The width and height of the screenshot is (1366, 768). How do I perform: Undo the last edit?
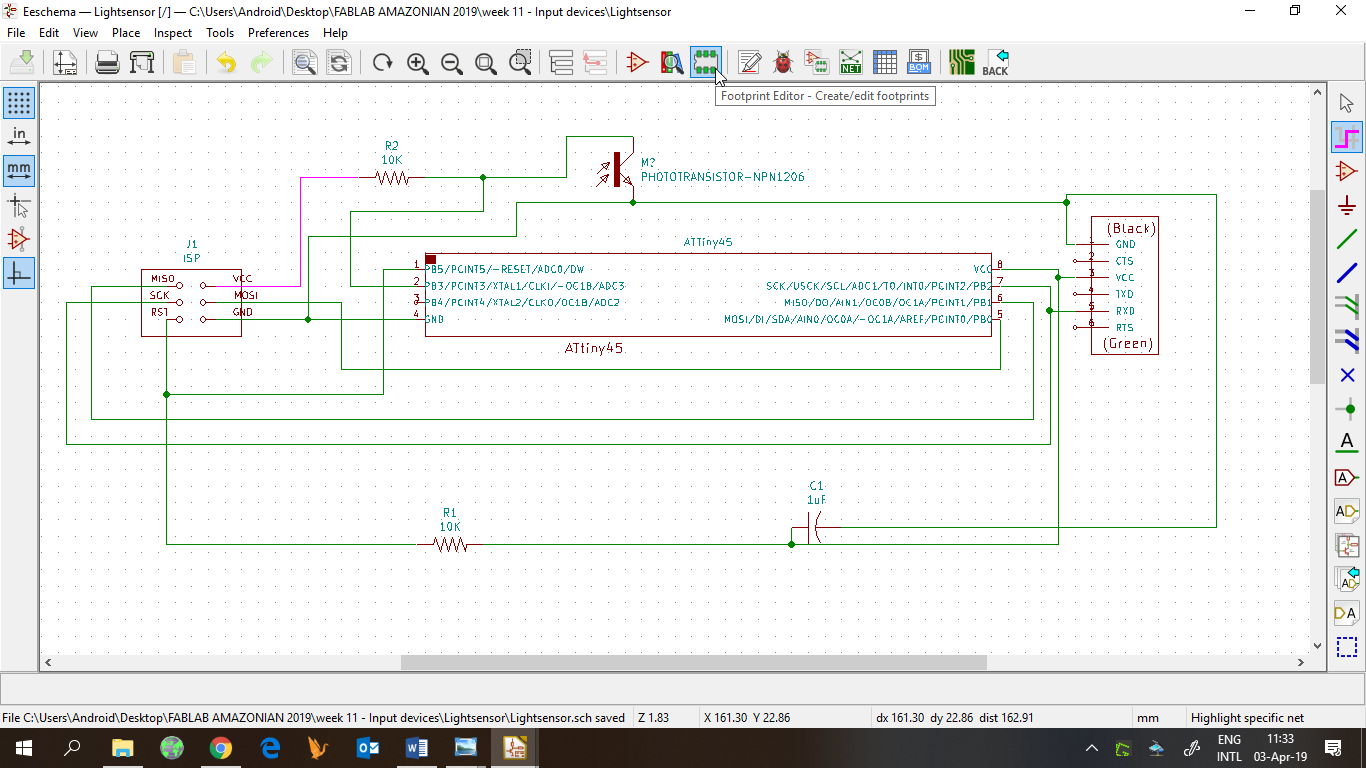tap(227, 62)
